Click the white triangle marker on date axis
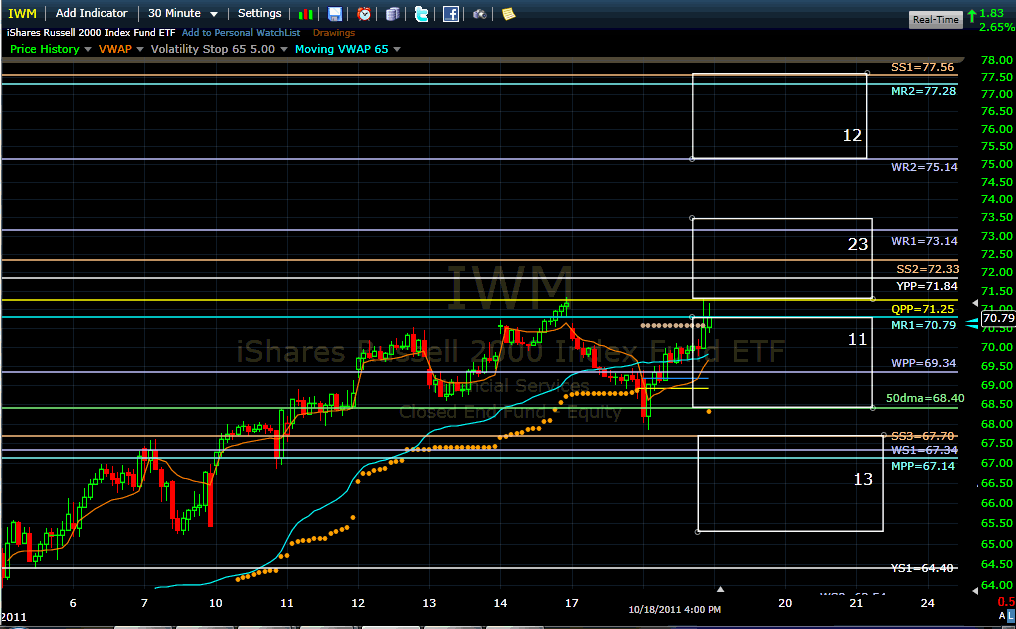 720,589
